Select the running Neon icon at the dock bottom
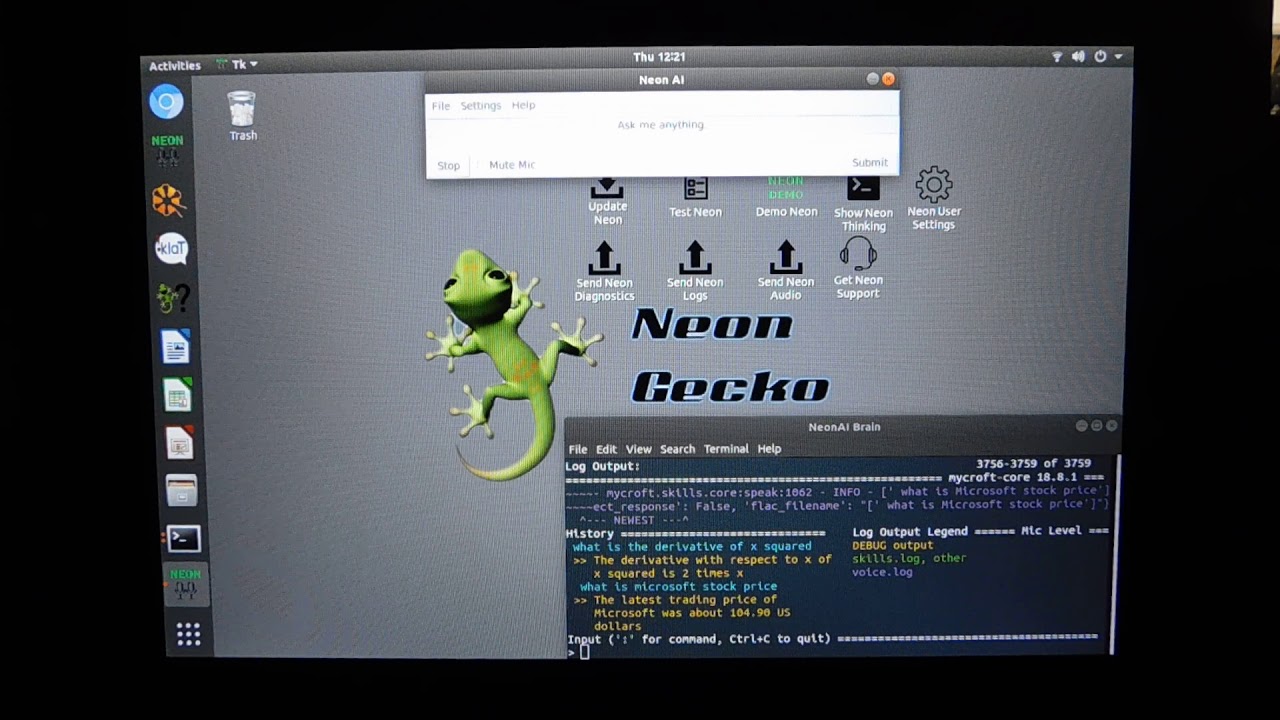 185,584
